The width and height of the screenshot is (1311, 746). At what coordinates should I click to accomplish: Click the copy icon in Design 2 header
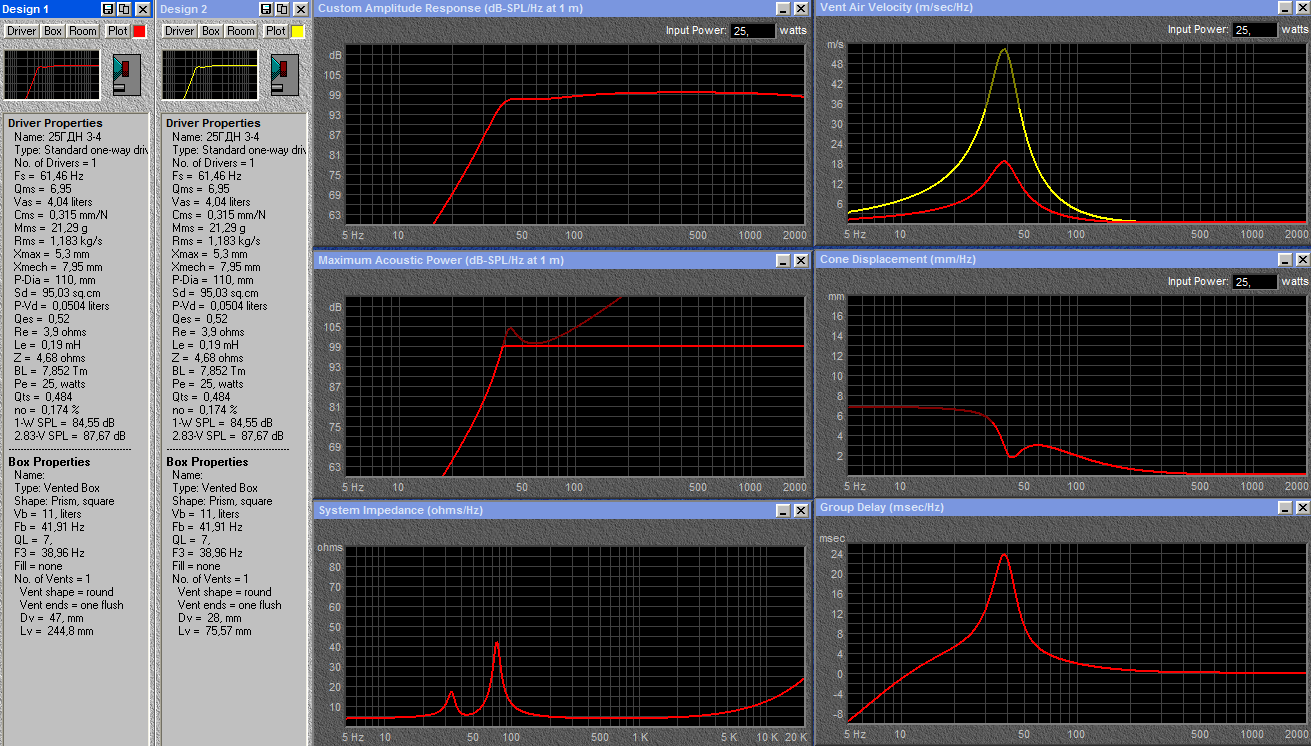(x=282, y=9)
